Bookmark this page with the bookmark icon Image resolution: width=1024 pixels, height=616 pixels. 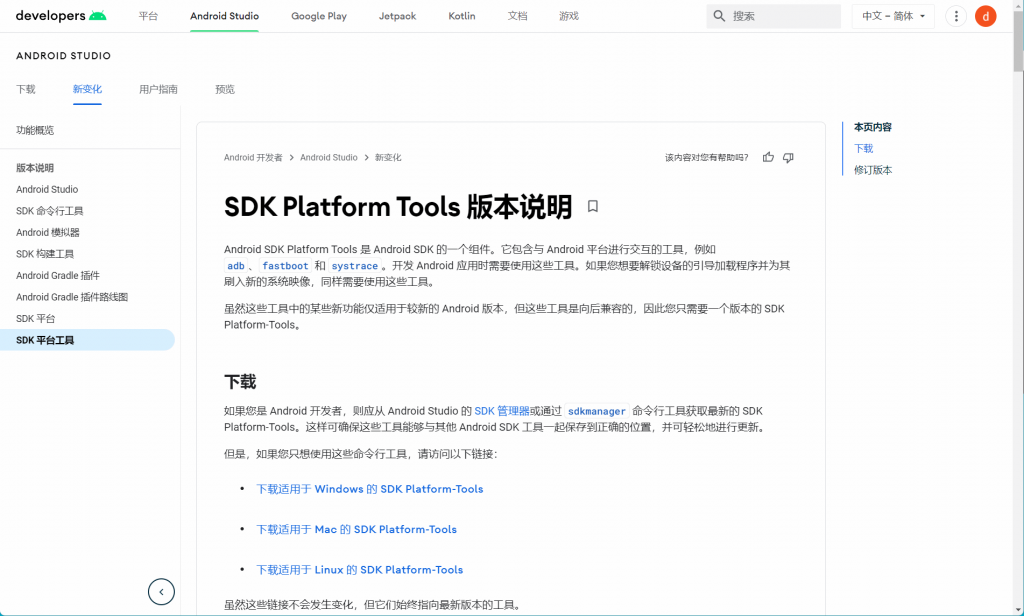(592, 206)
